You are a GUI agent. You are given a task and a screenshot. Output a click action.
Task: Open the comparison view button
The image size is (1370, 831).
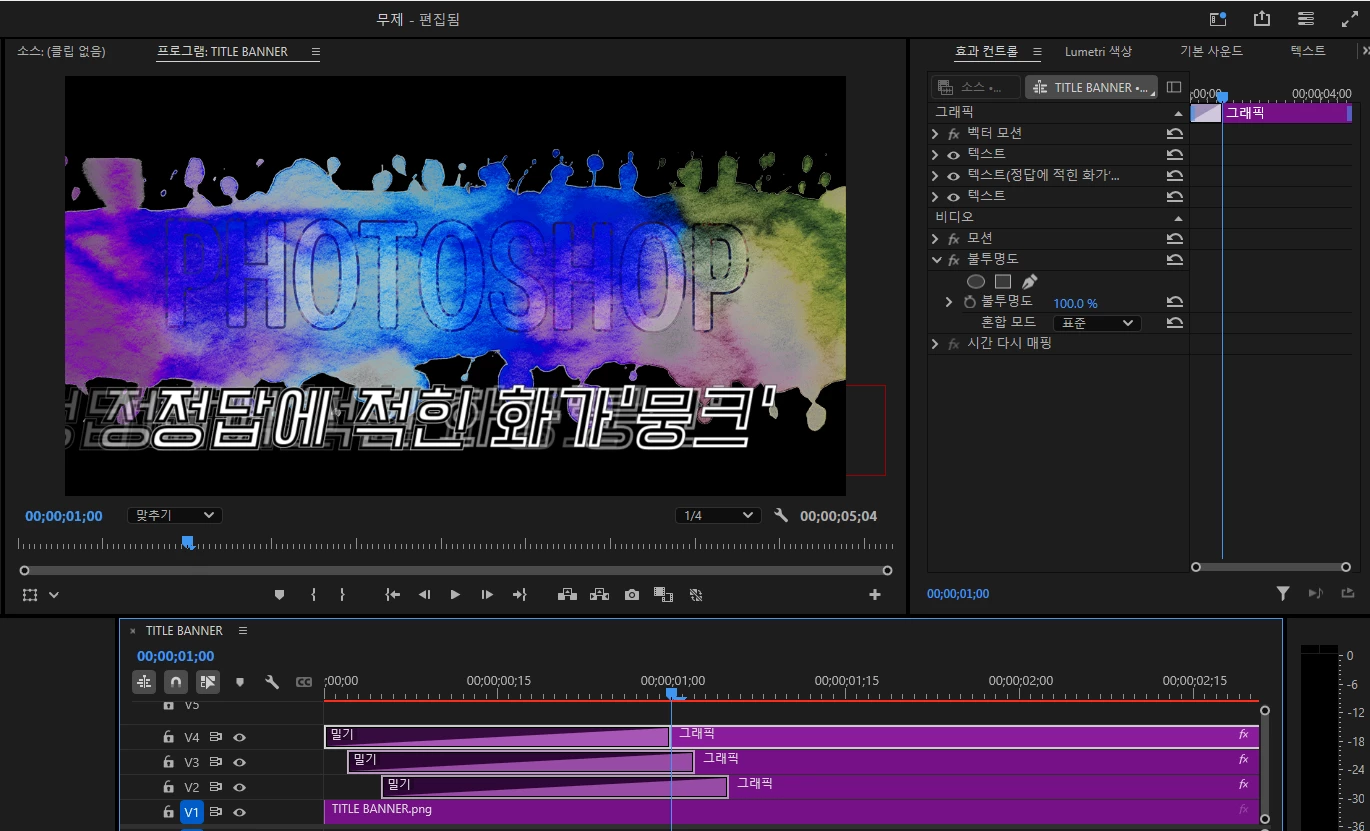tap(663, 594)
